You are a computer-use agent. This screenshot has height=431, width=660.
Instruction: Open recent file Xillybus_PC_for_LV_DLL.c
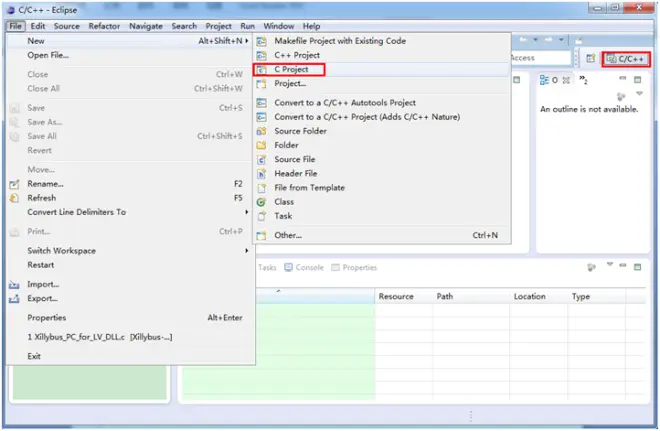tap(129, 337)
